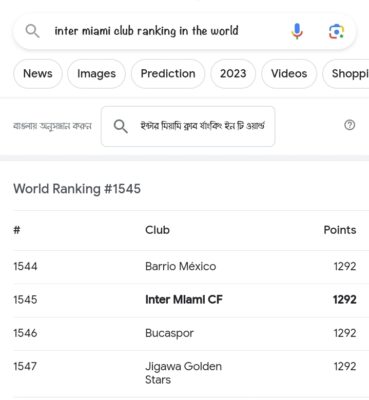Click the Bengali search suggestion box

pos(188,126)
